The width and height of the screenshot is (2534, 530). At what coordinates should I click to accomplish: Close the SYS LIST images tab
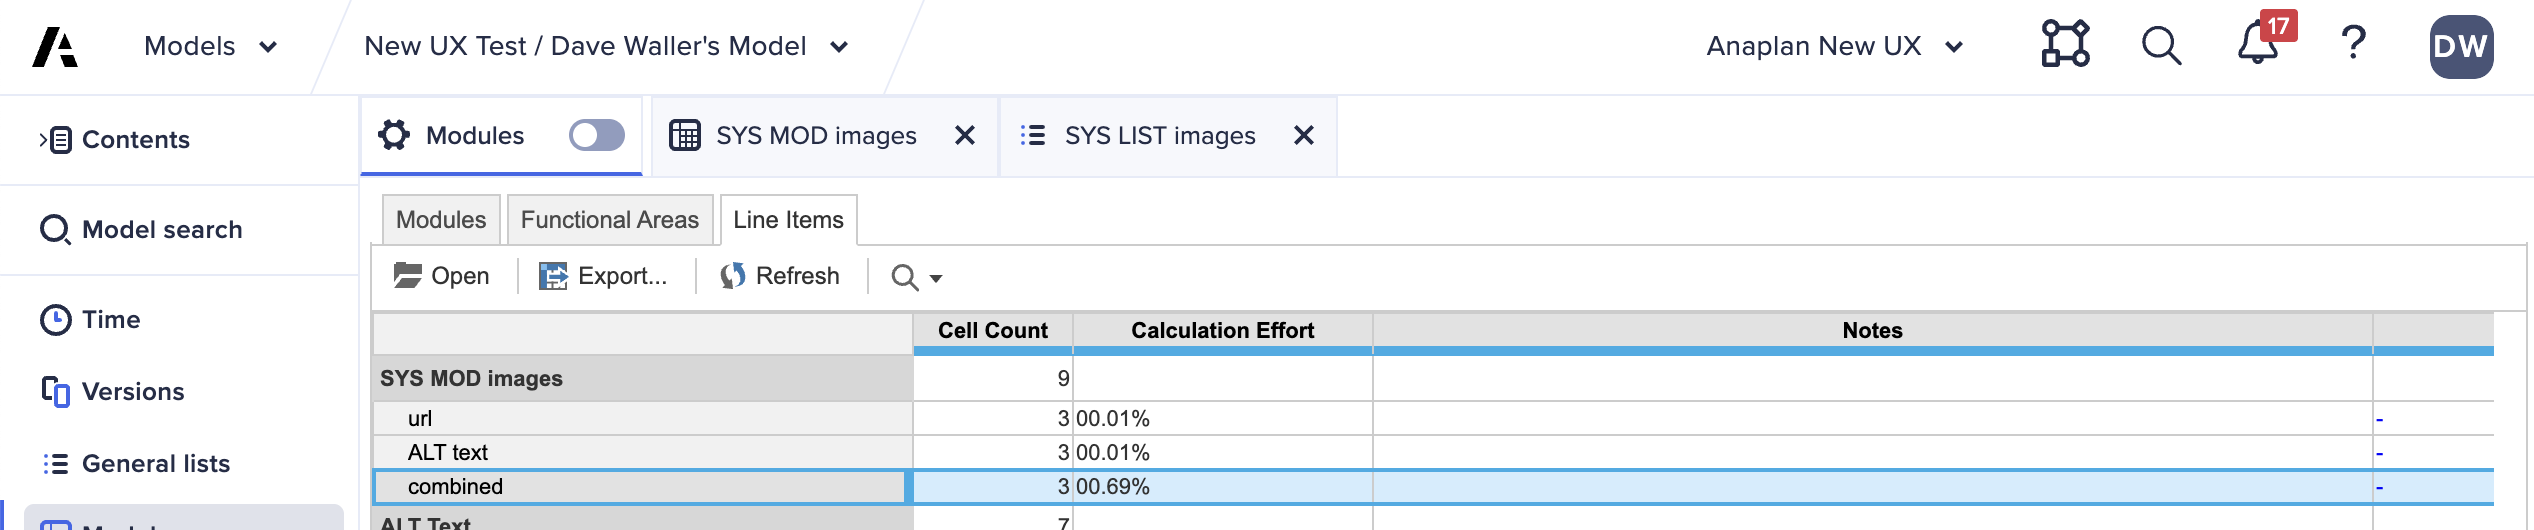pos(1304,135)
